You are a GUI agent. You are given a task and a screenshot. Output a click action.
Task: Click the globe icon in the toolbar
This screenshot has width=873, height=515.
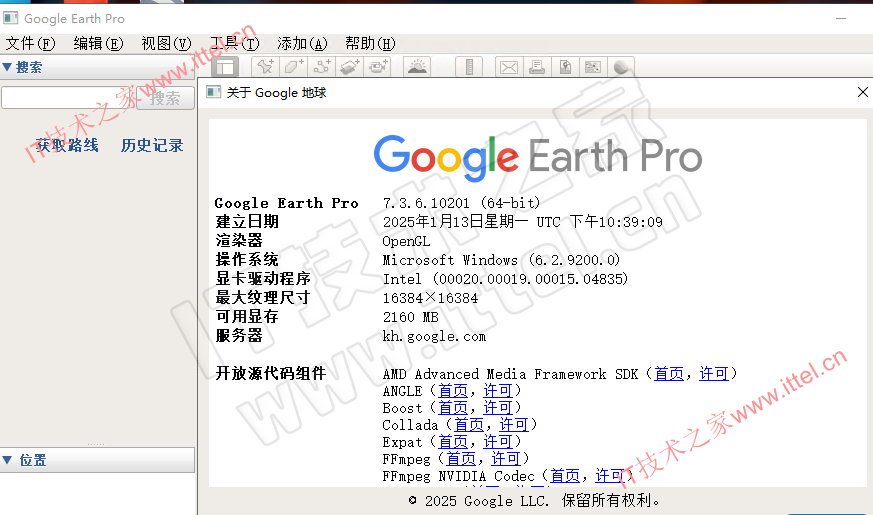(x=621, y=67)
